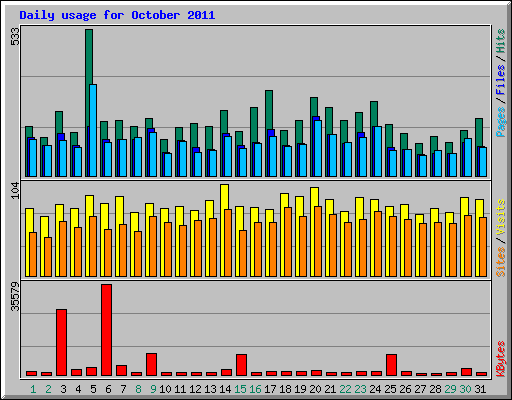
Task: Click the 'Visits' legend label
Action: 500,217
